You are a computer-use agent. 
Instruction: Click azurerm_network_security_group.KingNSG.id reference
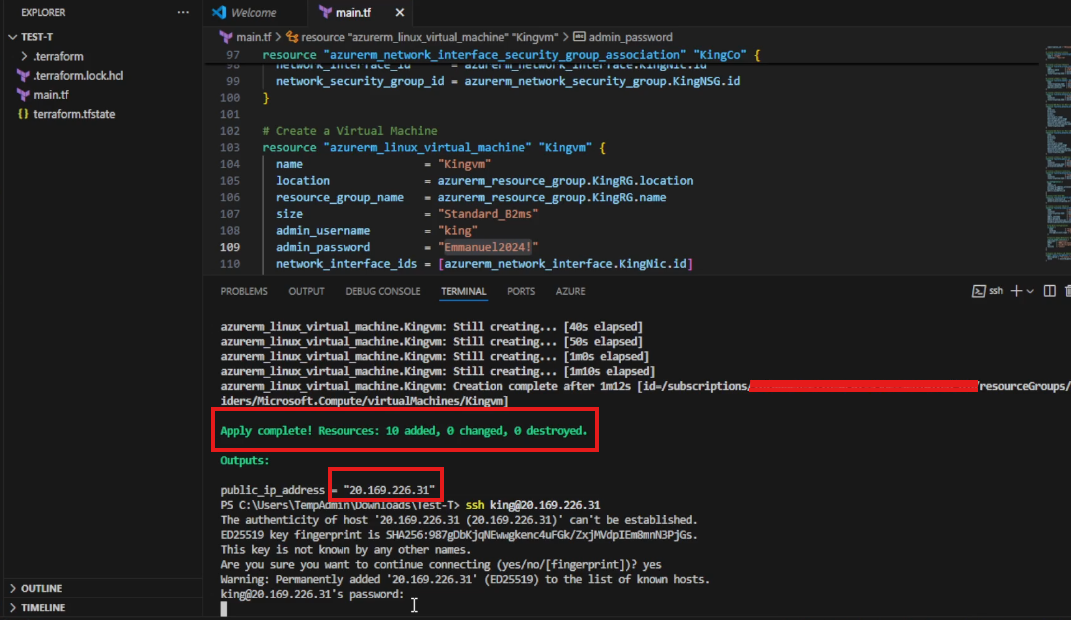pos(602,81)
